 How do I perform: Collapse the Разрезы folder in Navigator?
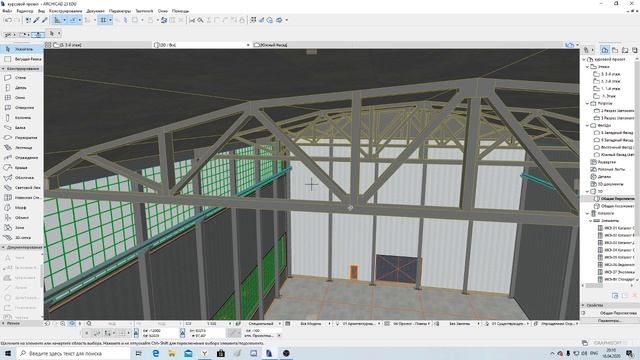pos(588,103)
